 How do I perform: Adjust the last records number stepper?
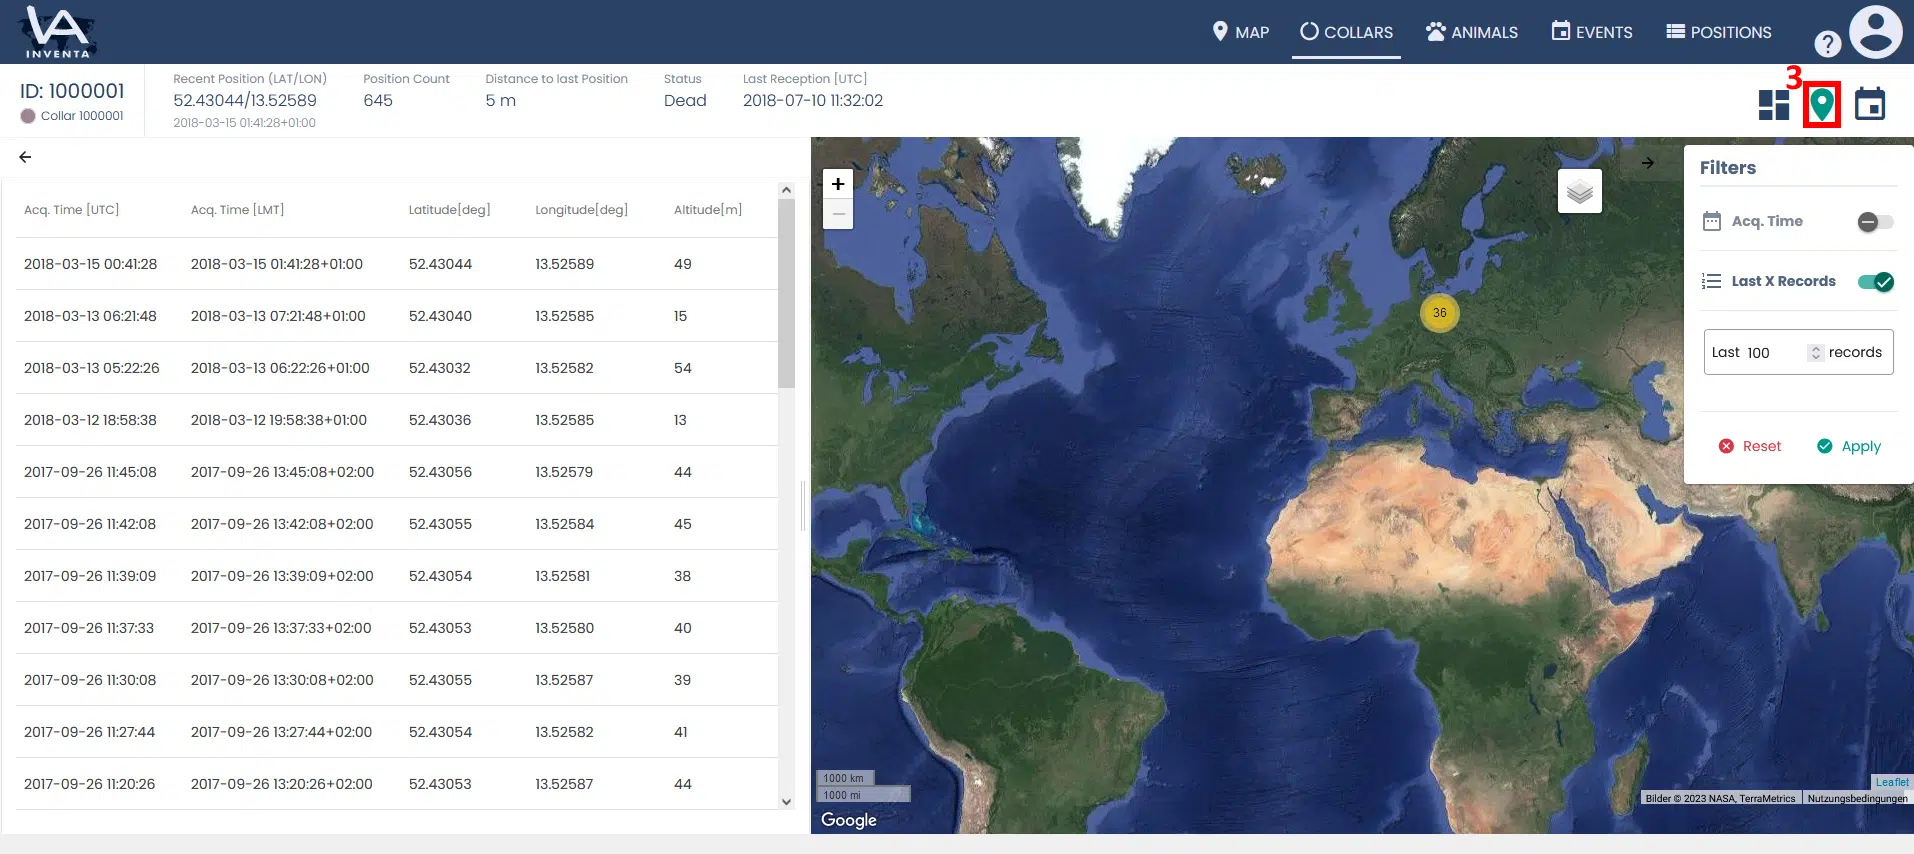[1815, 353]
